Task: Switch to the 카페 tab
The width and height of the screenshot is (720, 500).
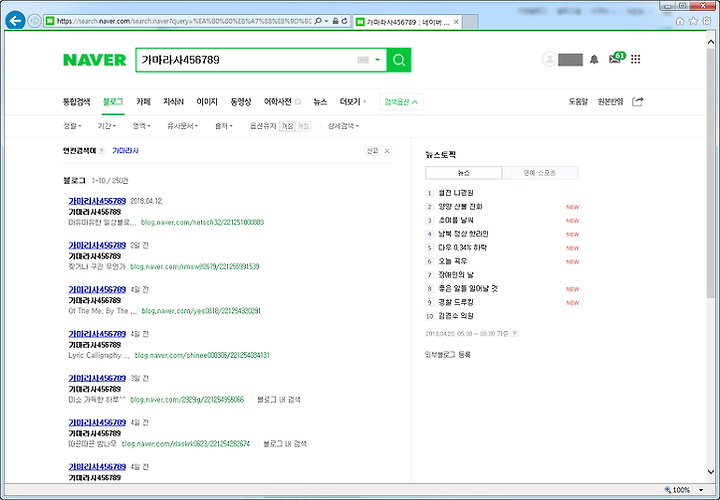Action: point(143,101)
